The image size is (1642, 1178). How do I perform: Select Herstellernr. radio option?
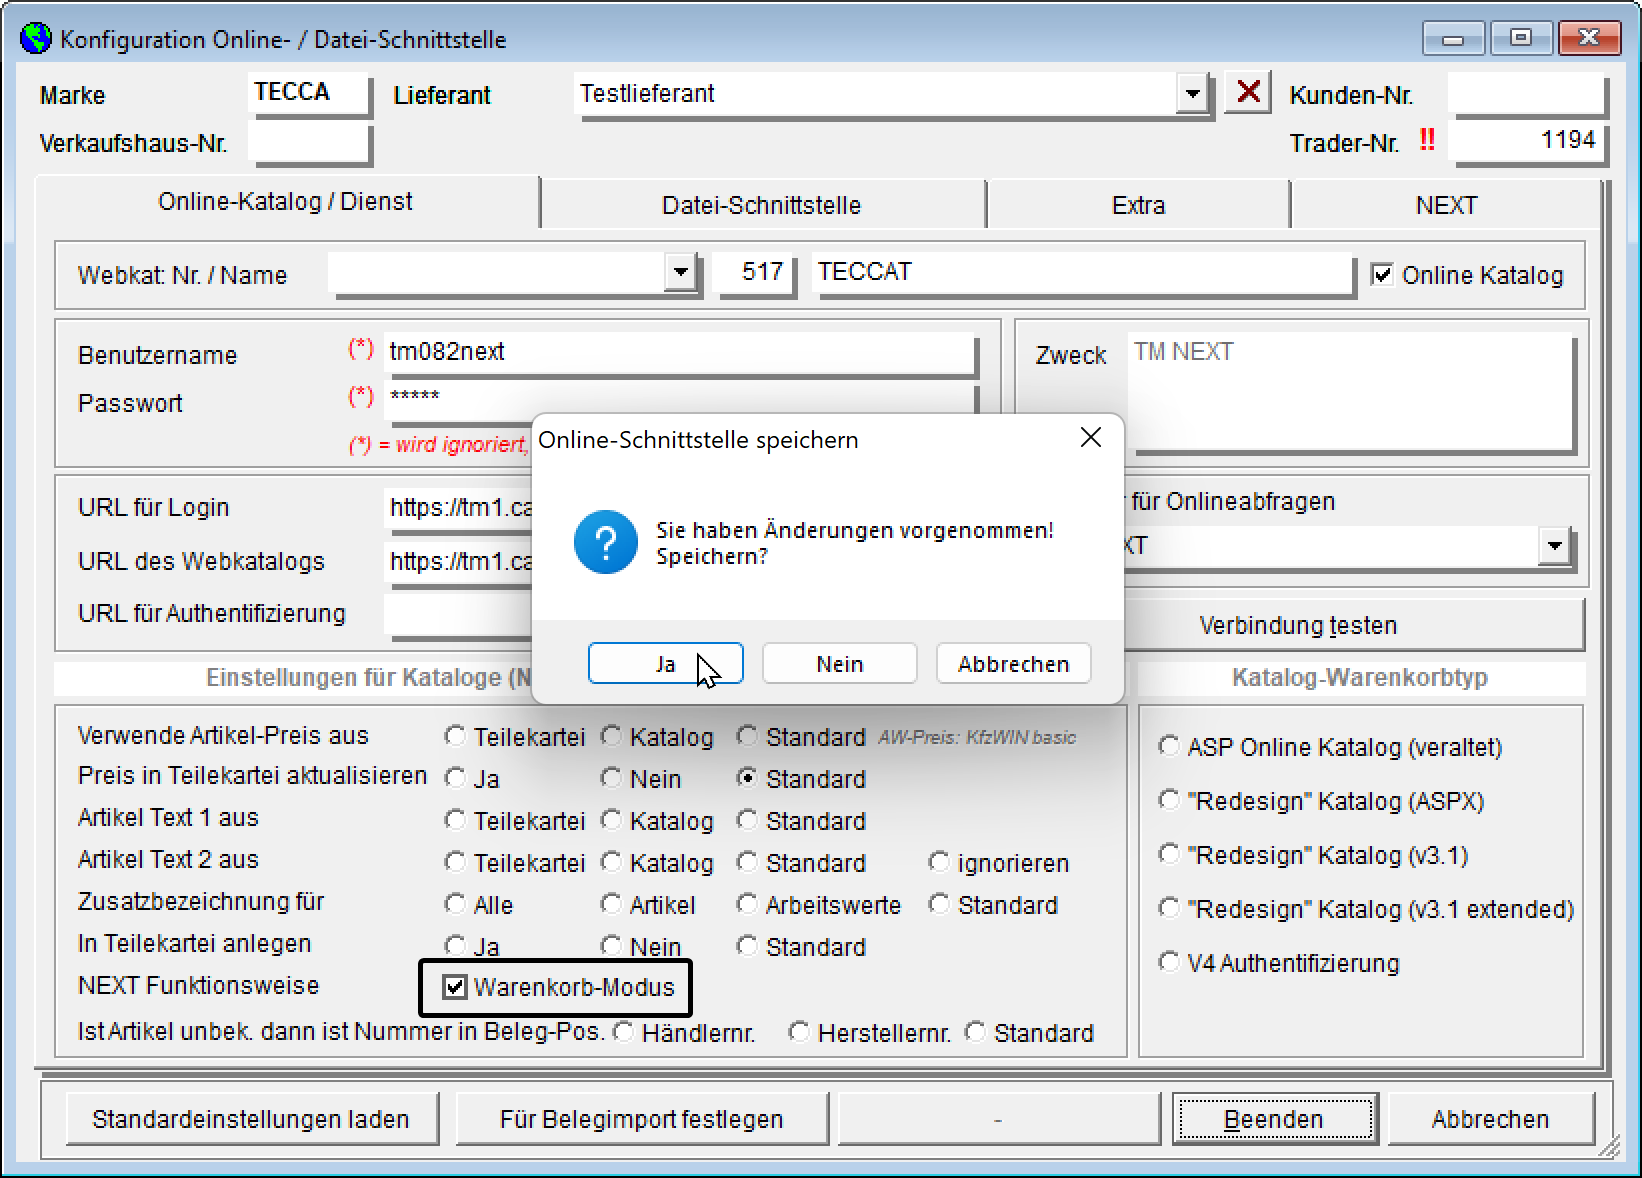click(799, 1032)
